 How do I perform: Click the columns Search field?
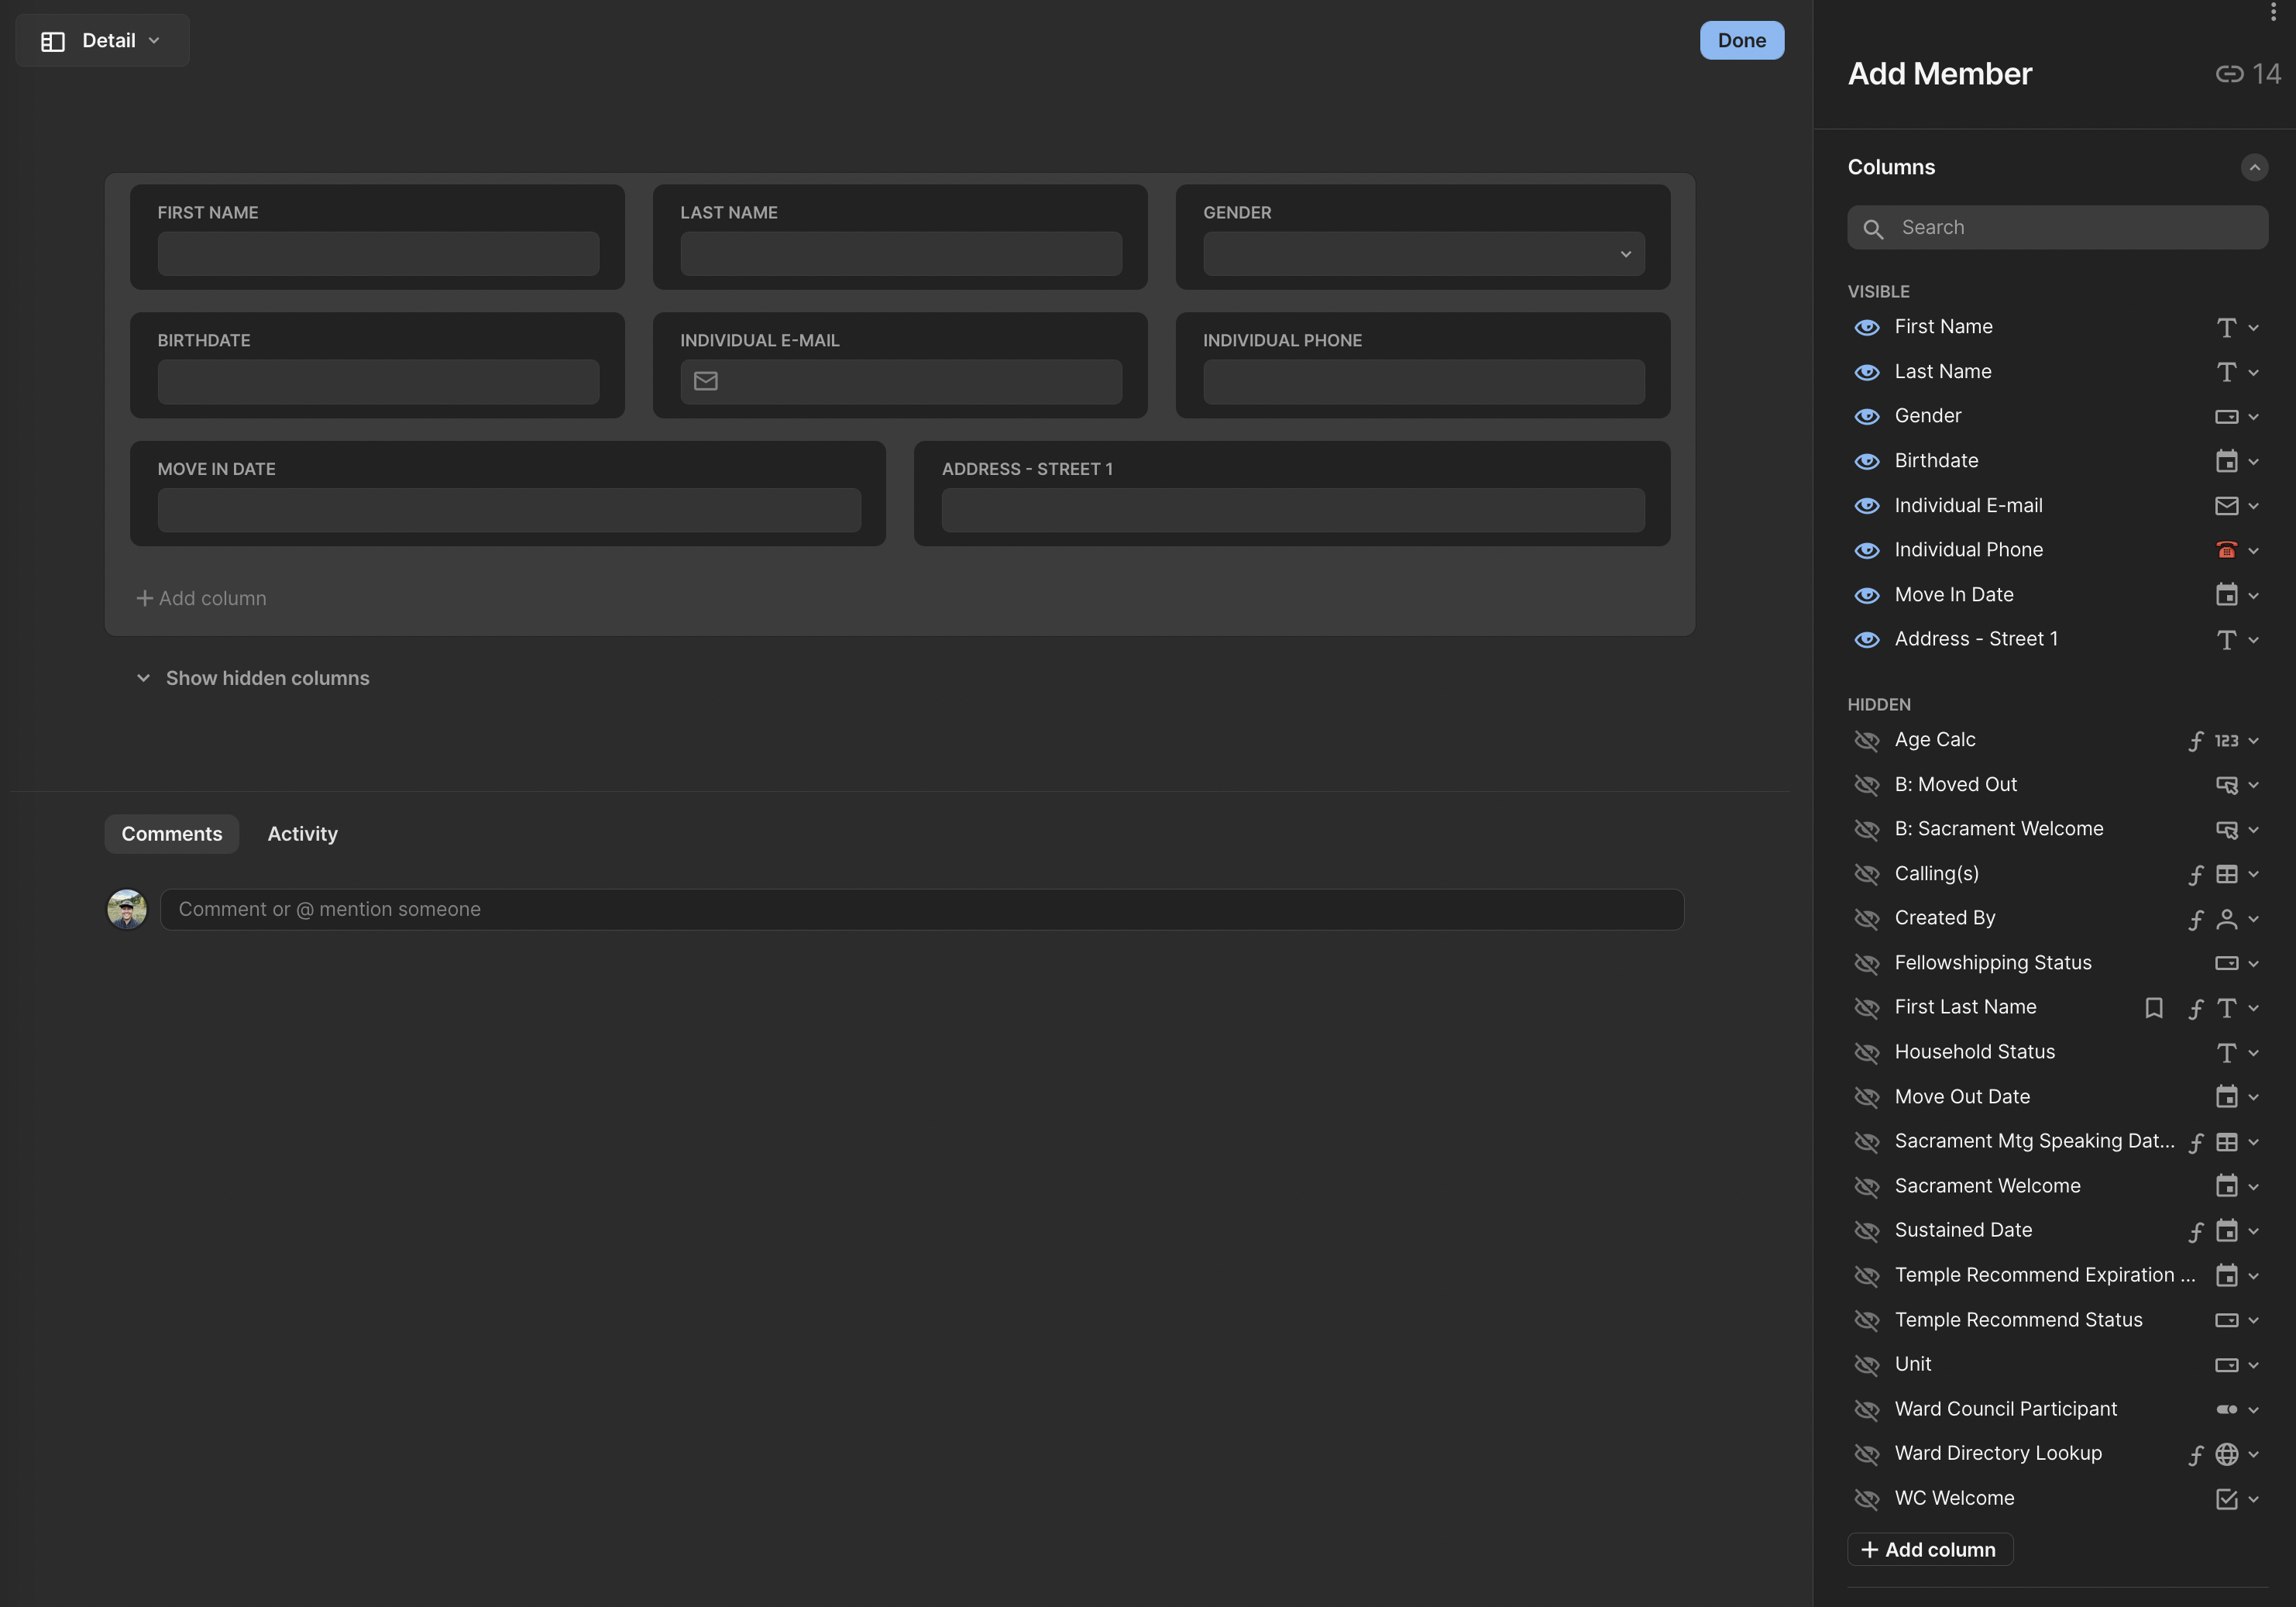pyautogui.click(x=2056, y=227)
